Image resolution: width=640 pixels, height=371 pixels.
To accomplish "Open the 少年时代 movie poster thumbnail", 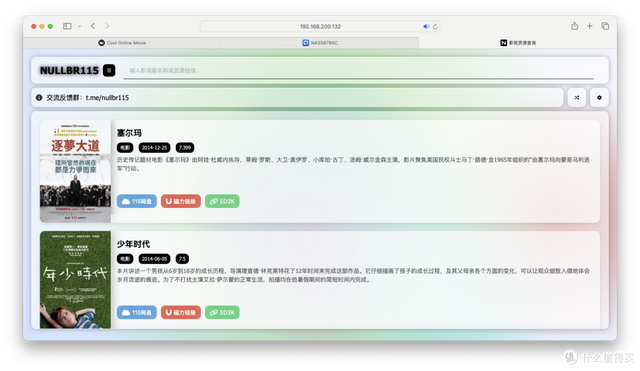I will pyautogui.click(x=76, y=280).
